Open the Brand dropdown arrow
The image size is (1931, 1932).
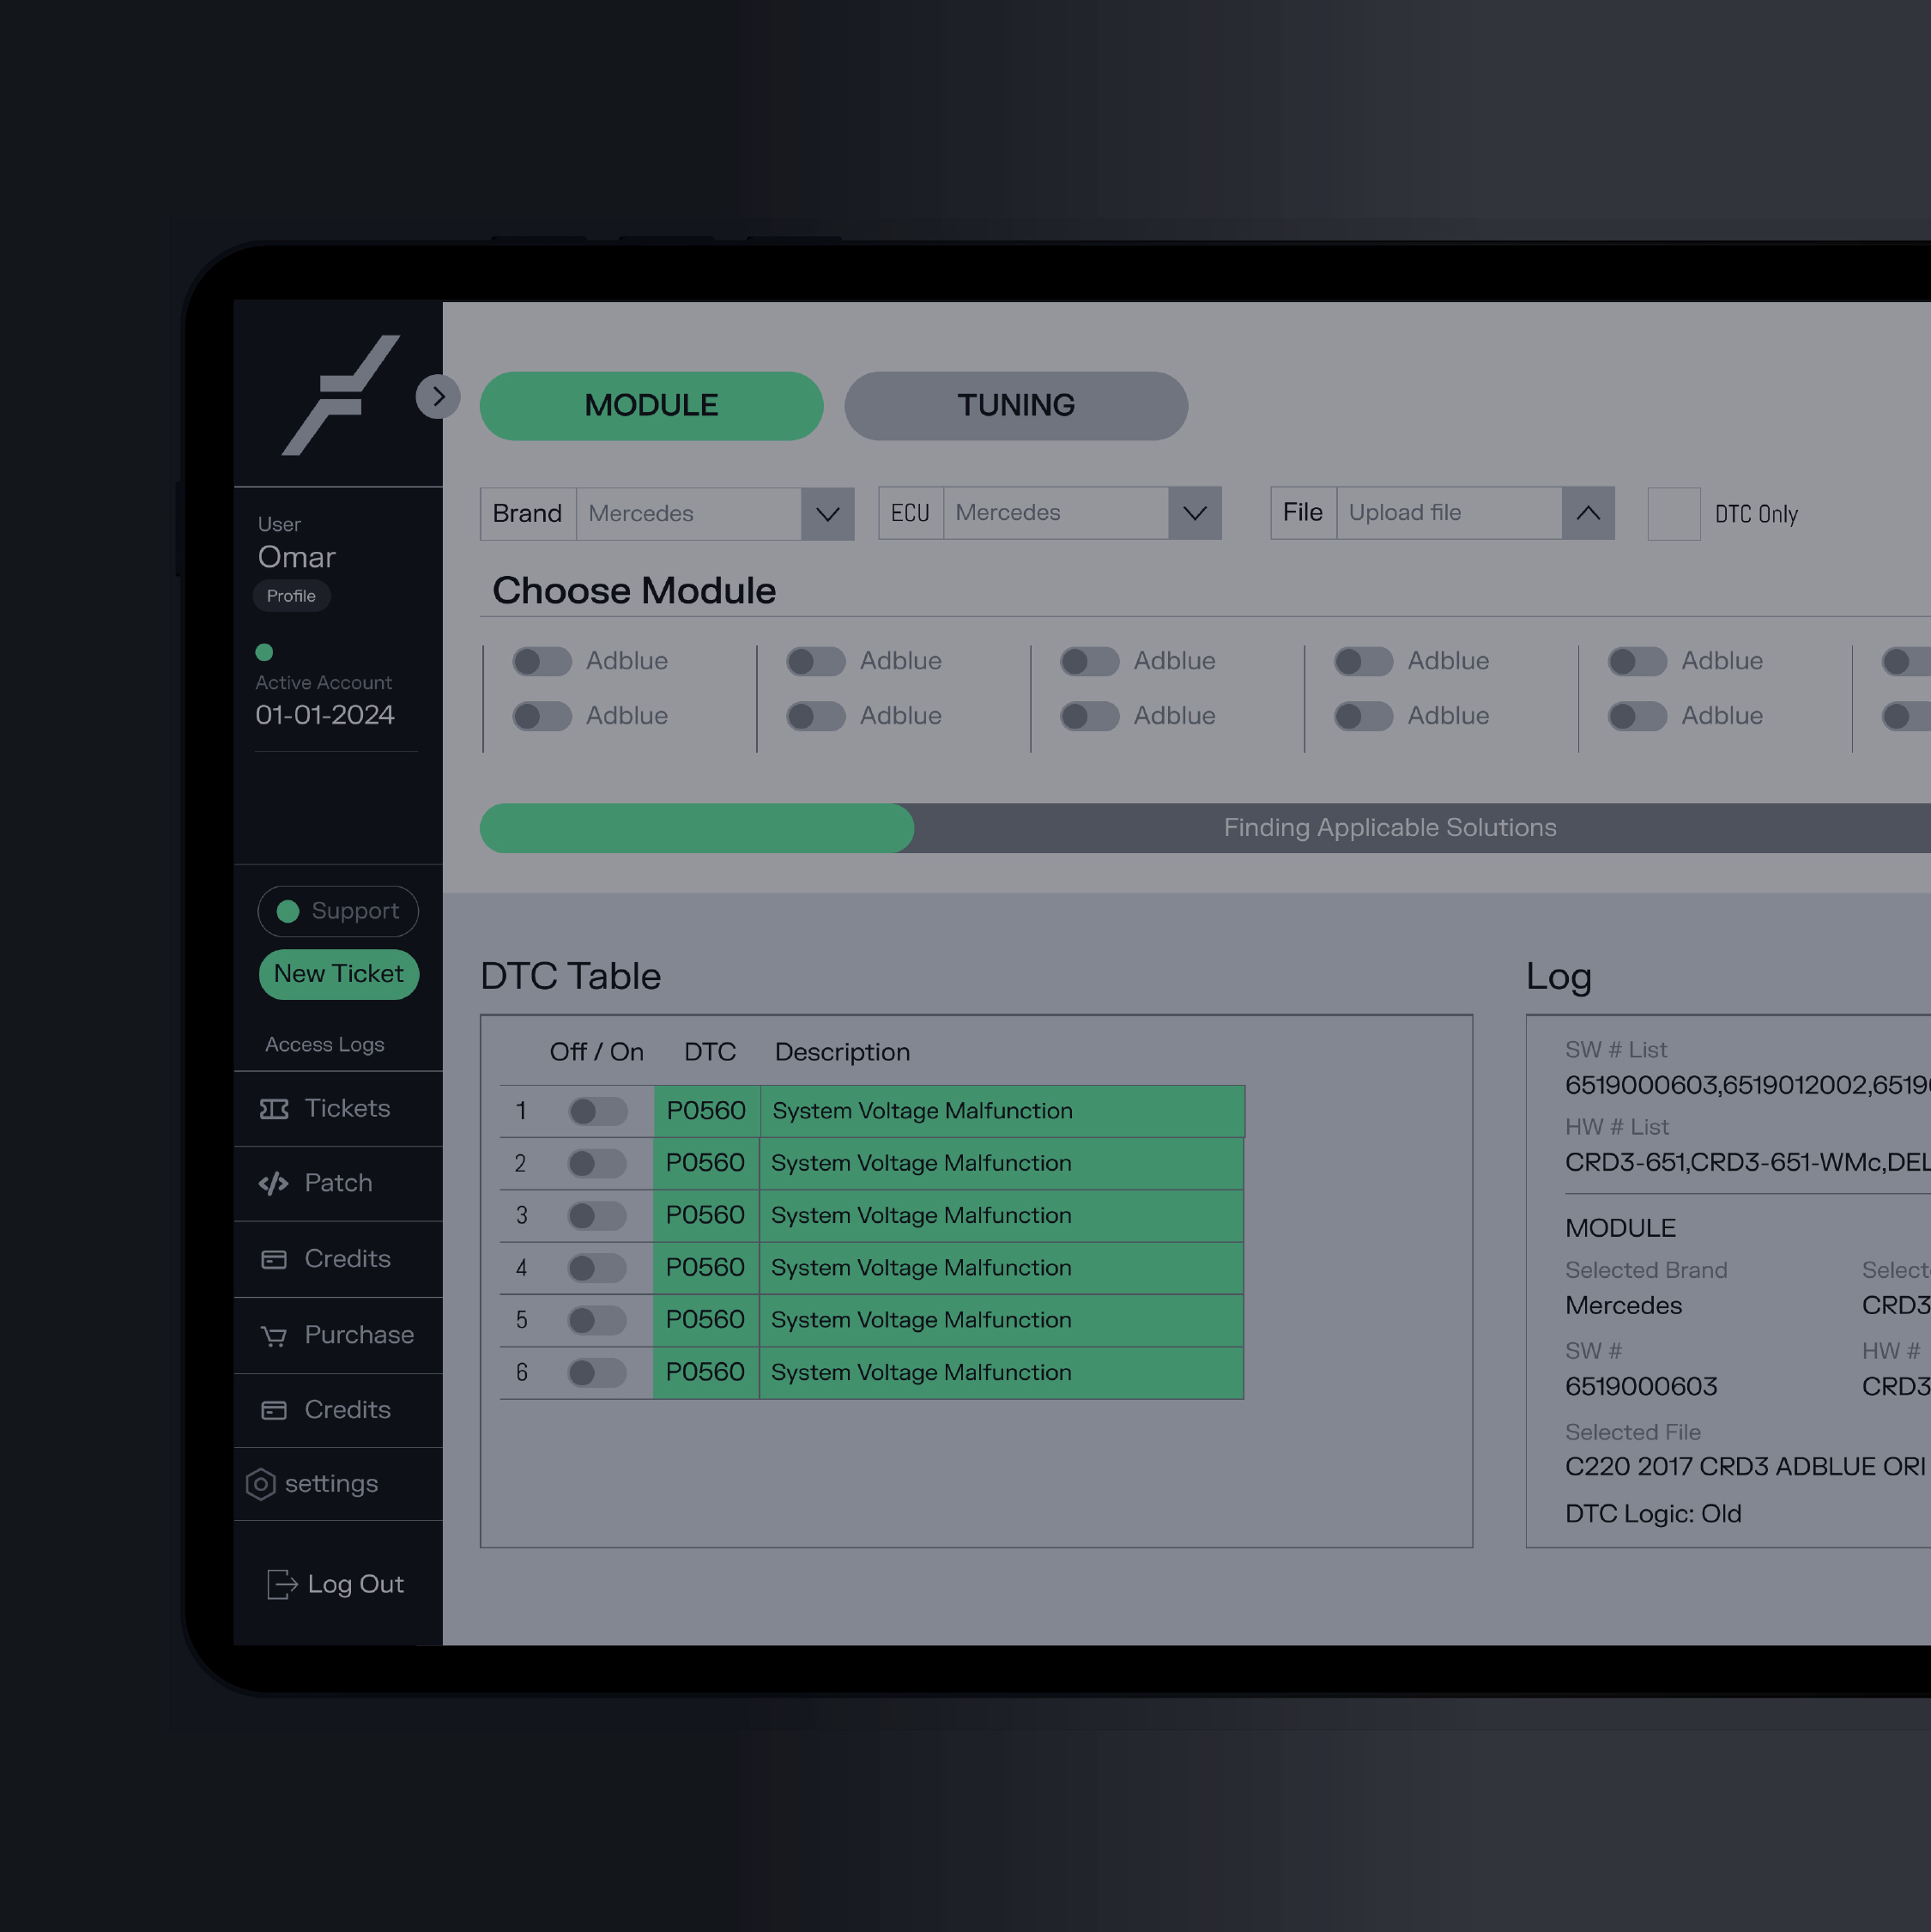click(827, 514)
